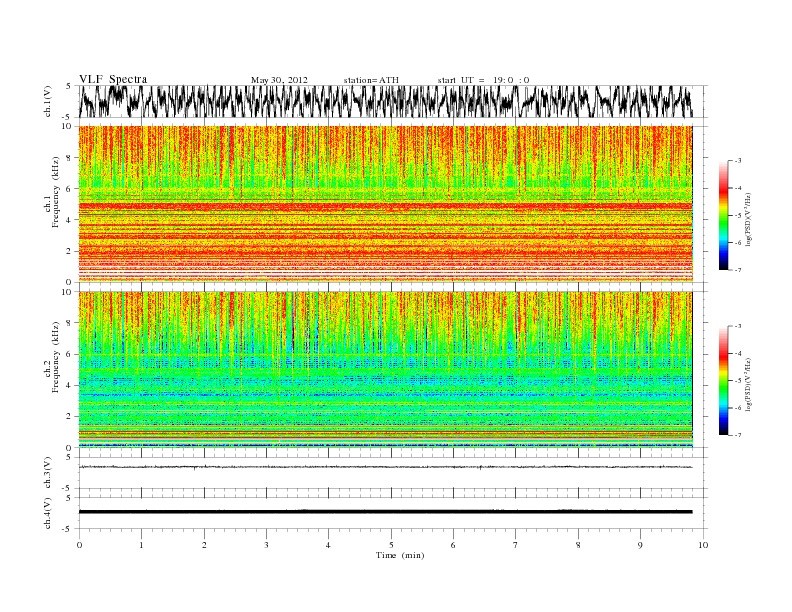This screenshot has height=612, width=792.
Task: Click the 'VLF Spectra' title text
Action: [113, 79]
